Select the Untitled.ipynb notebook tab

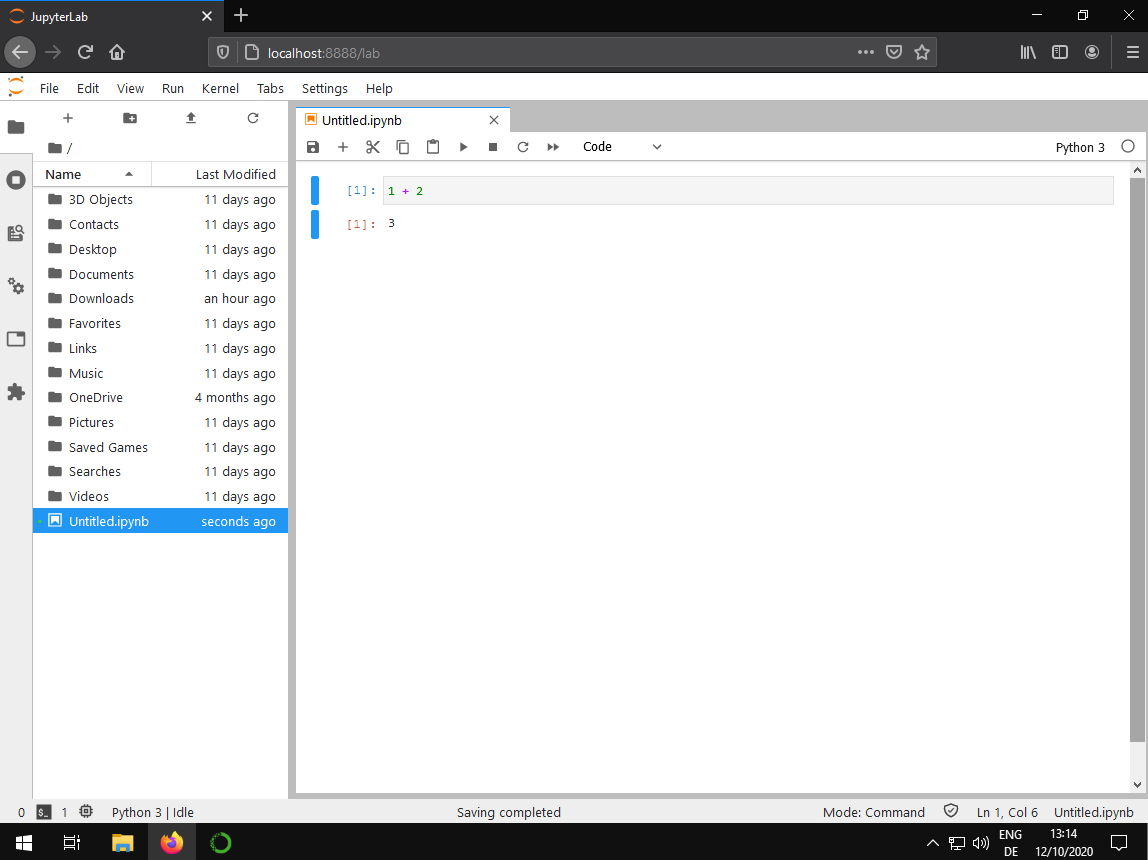tap(396, 120)
